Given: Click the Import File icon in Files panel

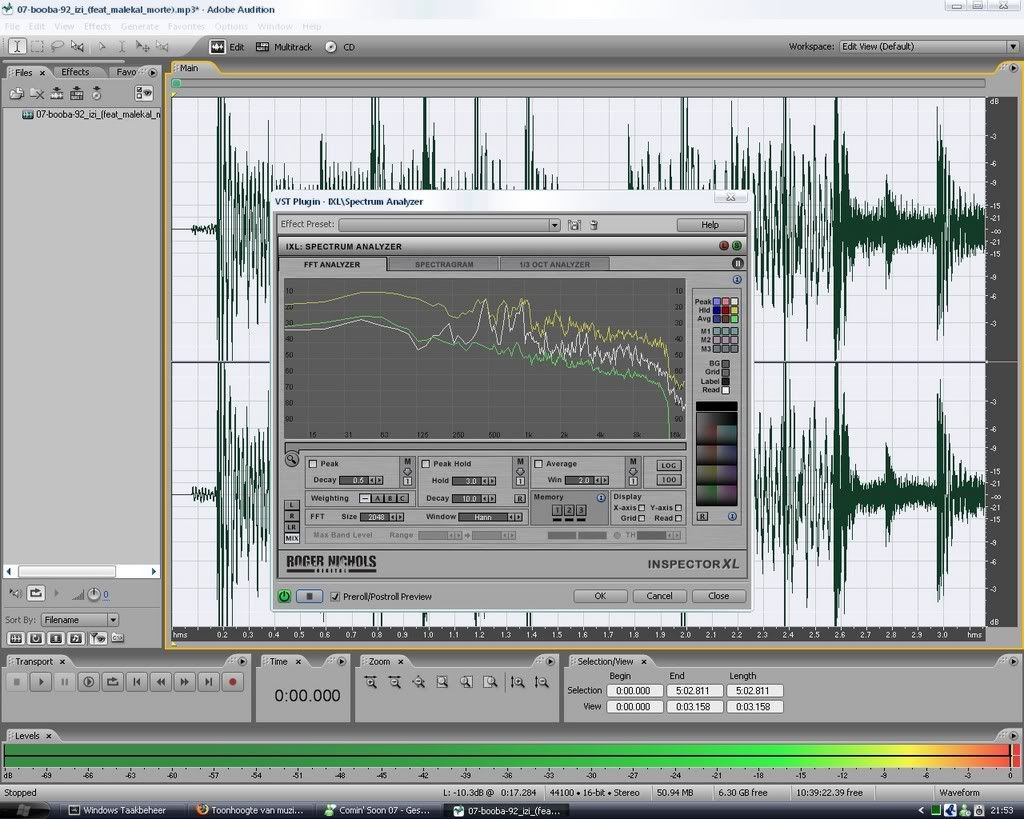Looking at the screenshot, I should tap(17, 93).
